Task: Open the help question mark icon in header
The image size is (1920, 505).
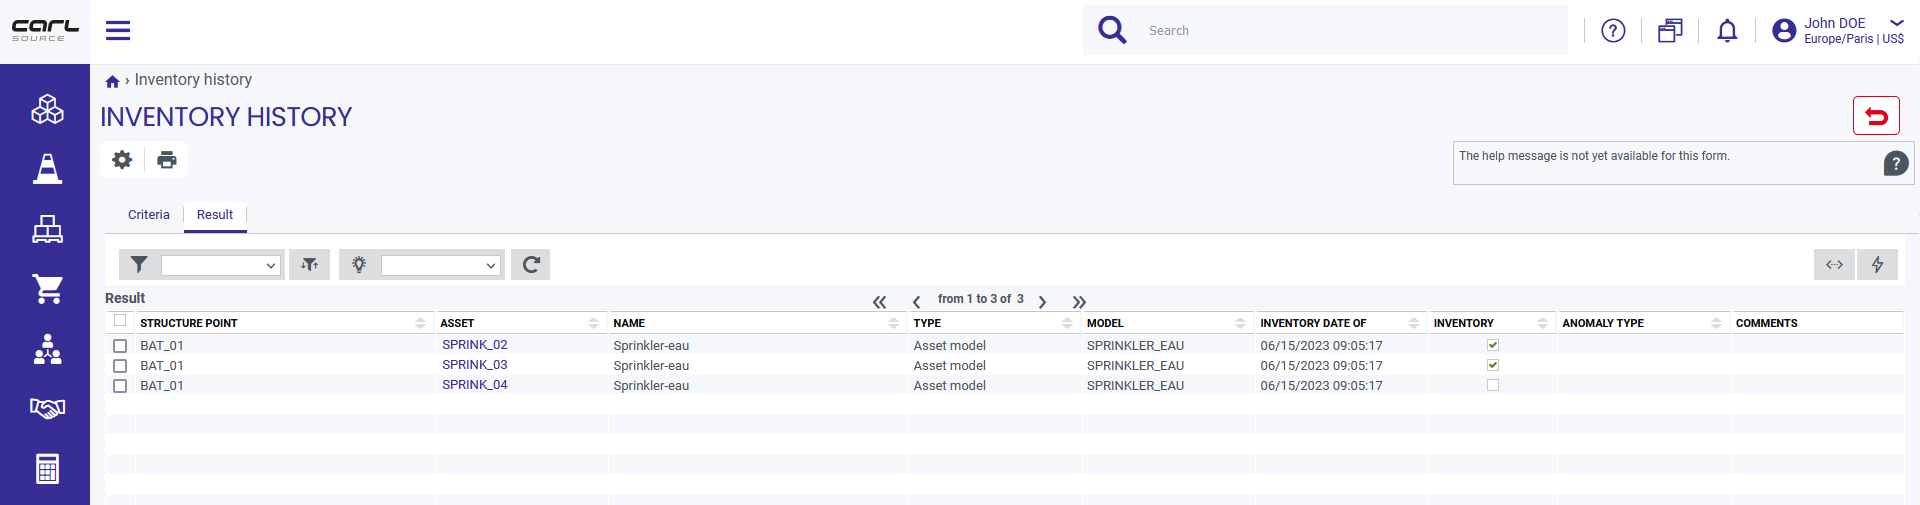Action: point(1613,31)
